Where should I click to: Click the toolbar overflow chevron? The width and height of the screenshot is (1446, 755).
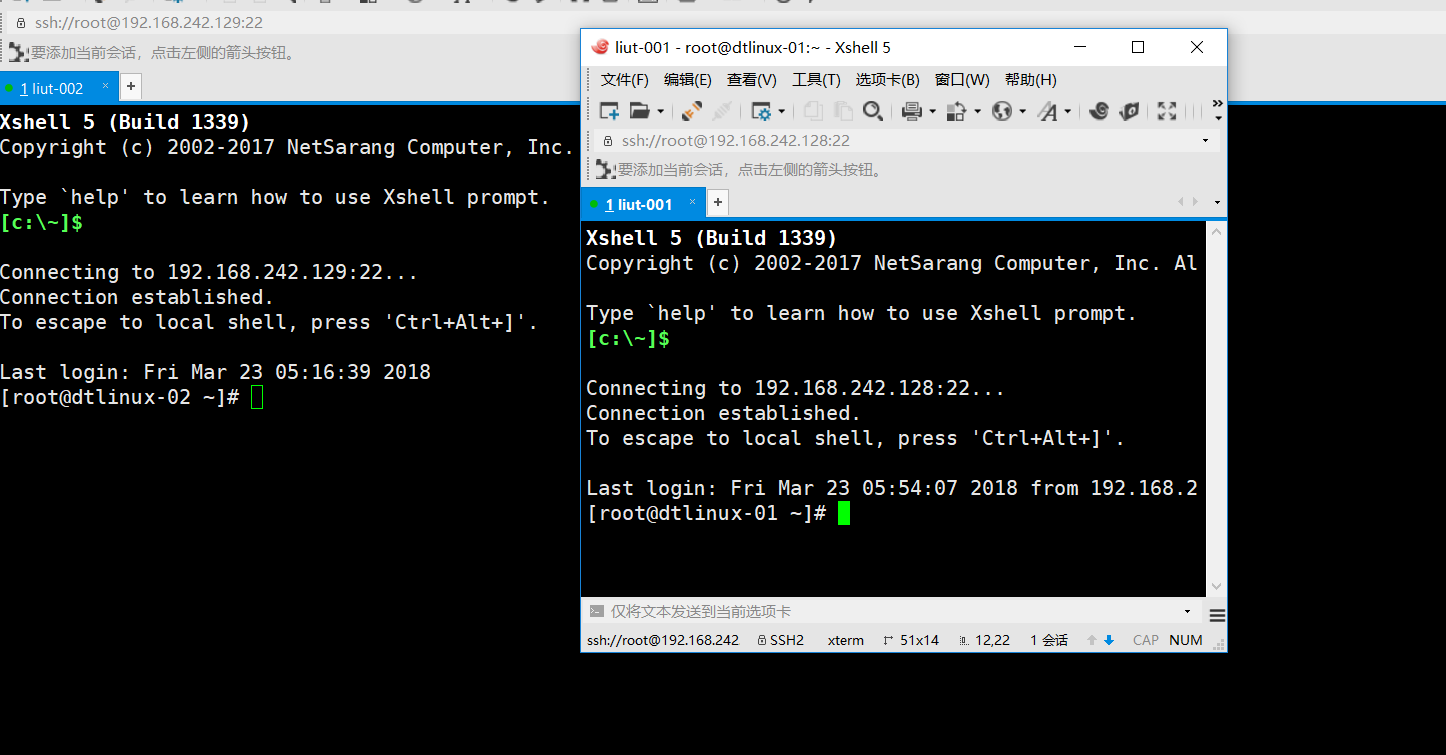point(1217,104)
